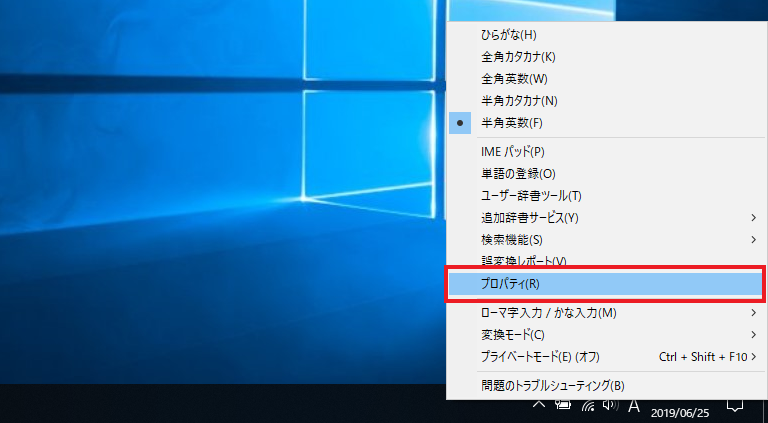Select 半角カタカナ(N) input mode

point(518,101)
